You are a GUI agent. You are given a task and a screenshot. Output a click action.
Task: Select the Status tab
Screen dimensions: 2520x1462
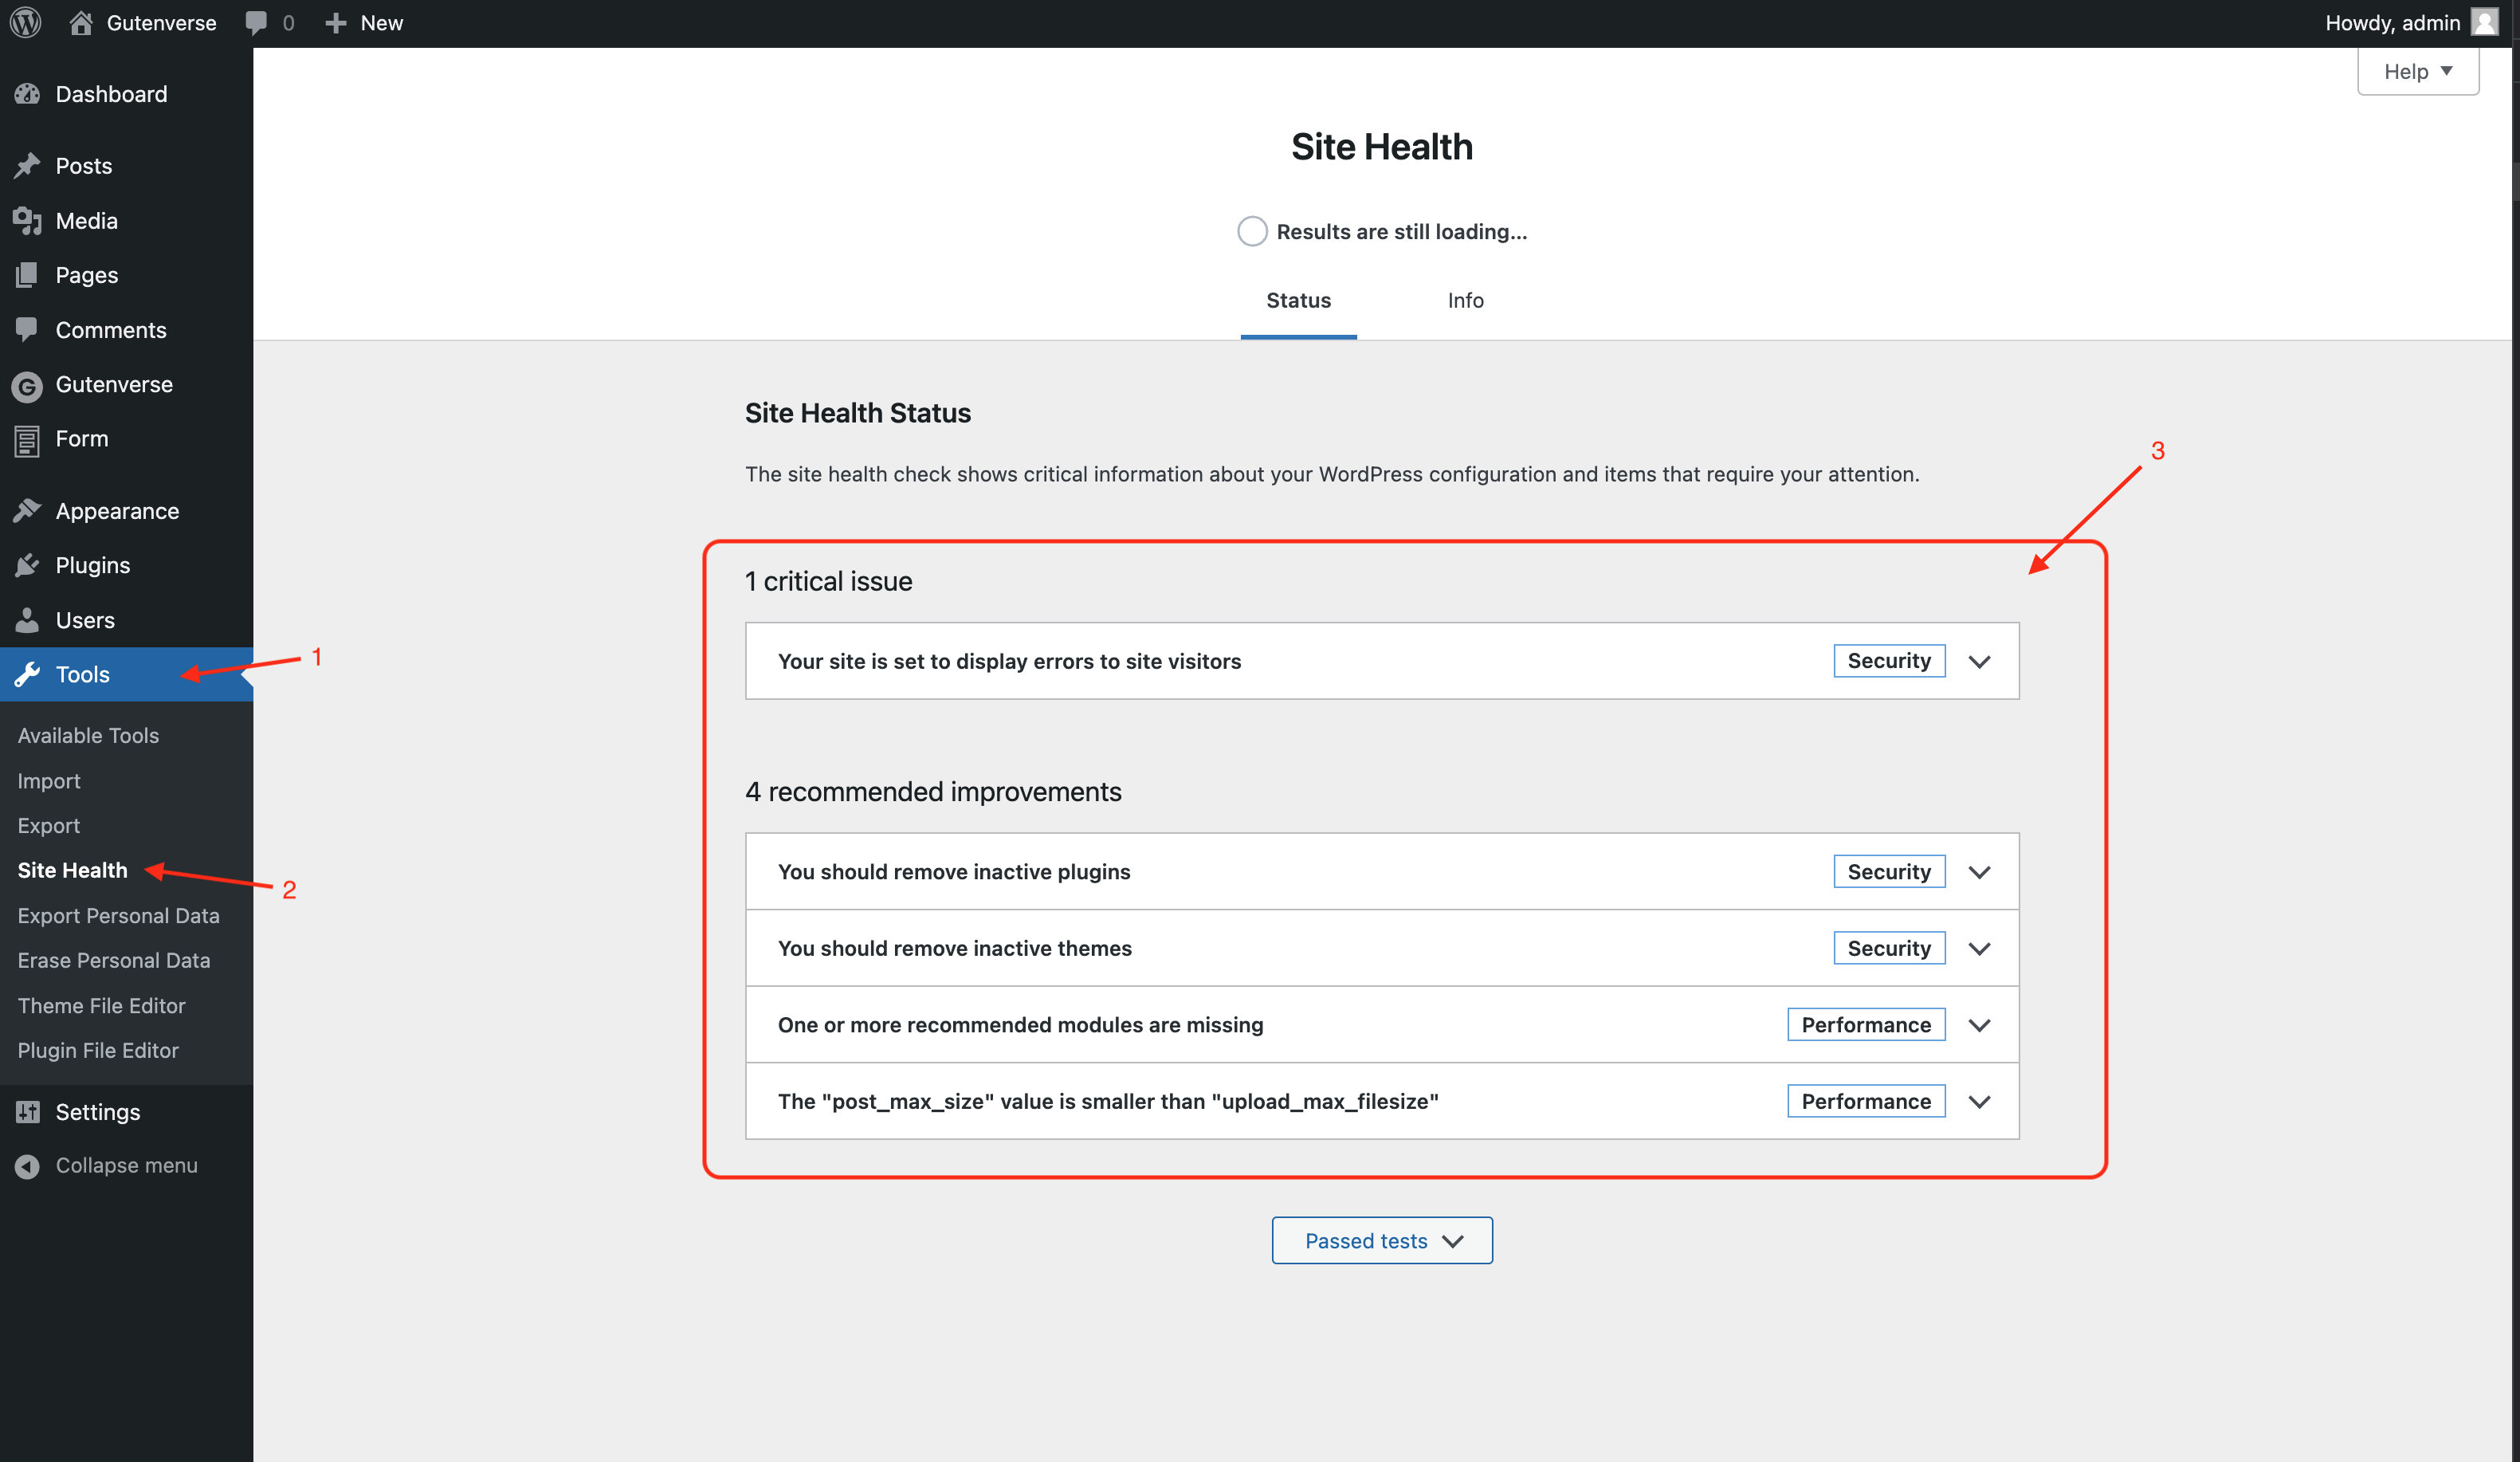pyautogui.click(x=1298, y=300)
